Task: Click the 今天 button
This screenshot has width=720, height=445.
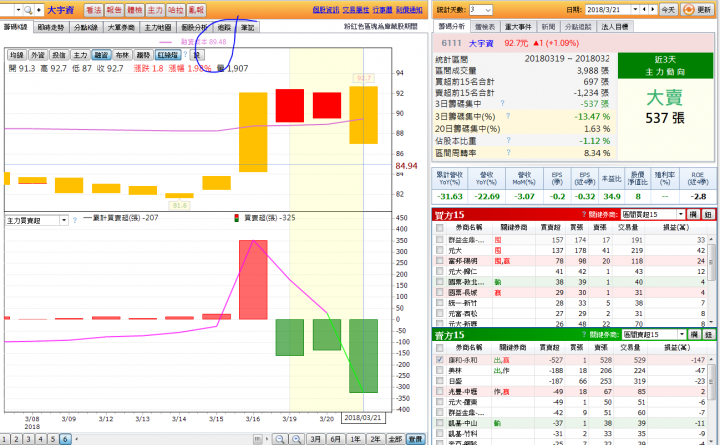Action: (668, 10)
